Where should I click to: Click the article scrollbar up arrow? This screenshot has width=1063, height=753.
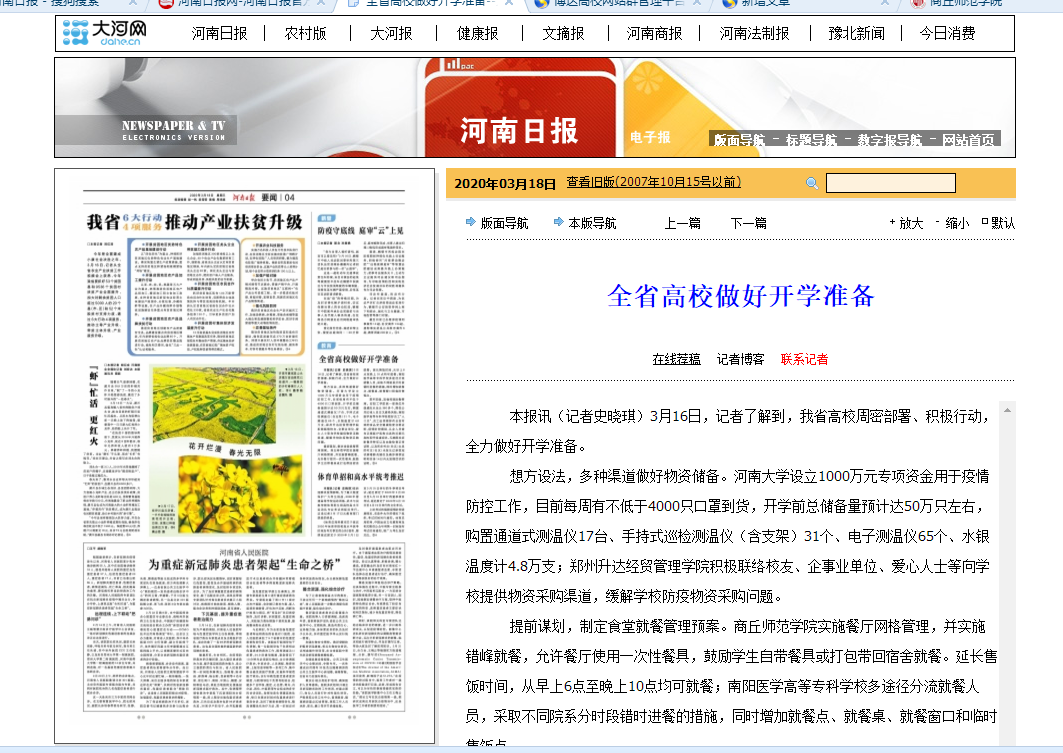click(x=1007, y=410)
